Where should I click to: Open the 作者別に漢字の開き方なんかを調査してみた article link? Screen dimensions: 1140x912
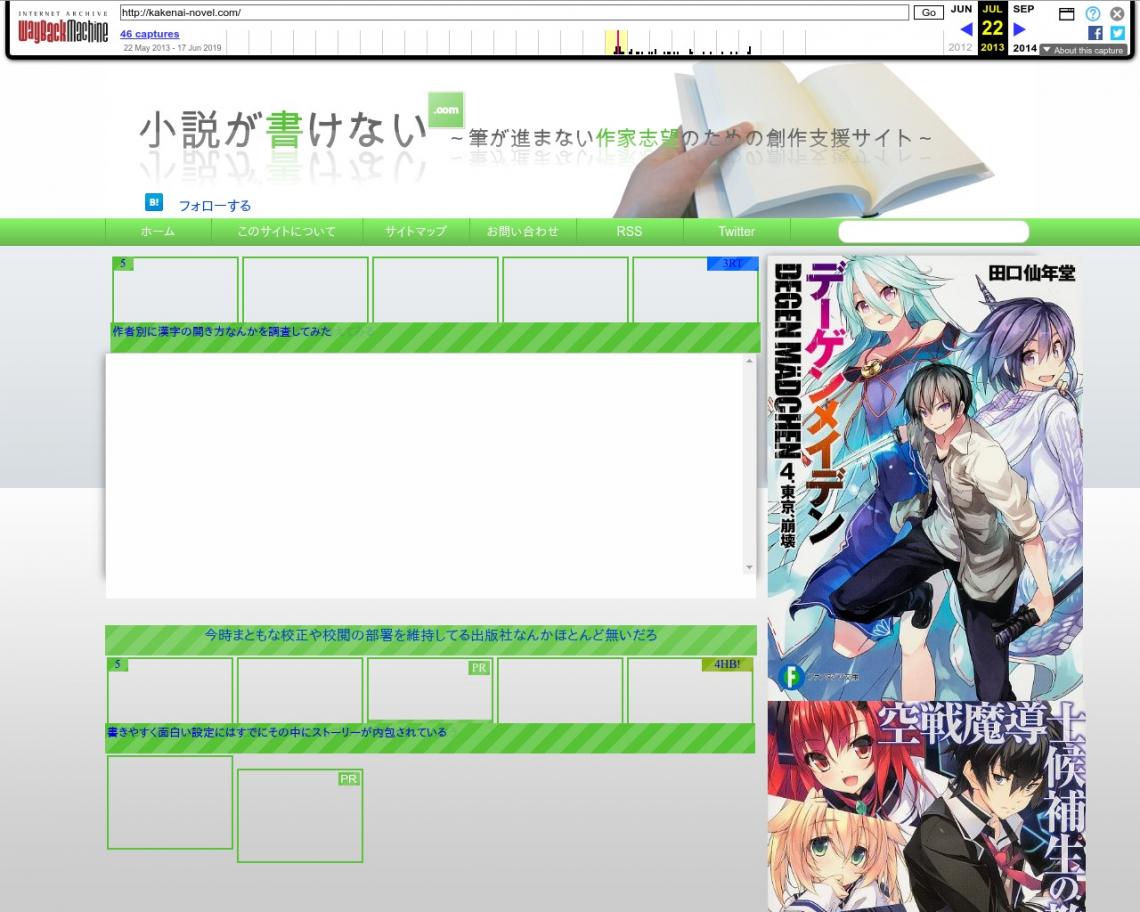point(222,332)
